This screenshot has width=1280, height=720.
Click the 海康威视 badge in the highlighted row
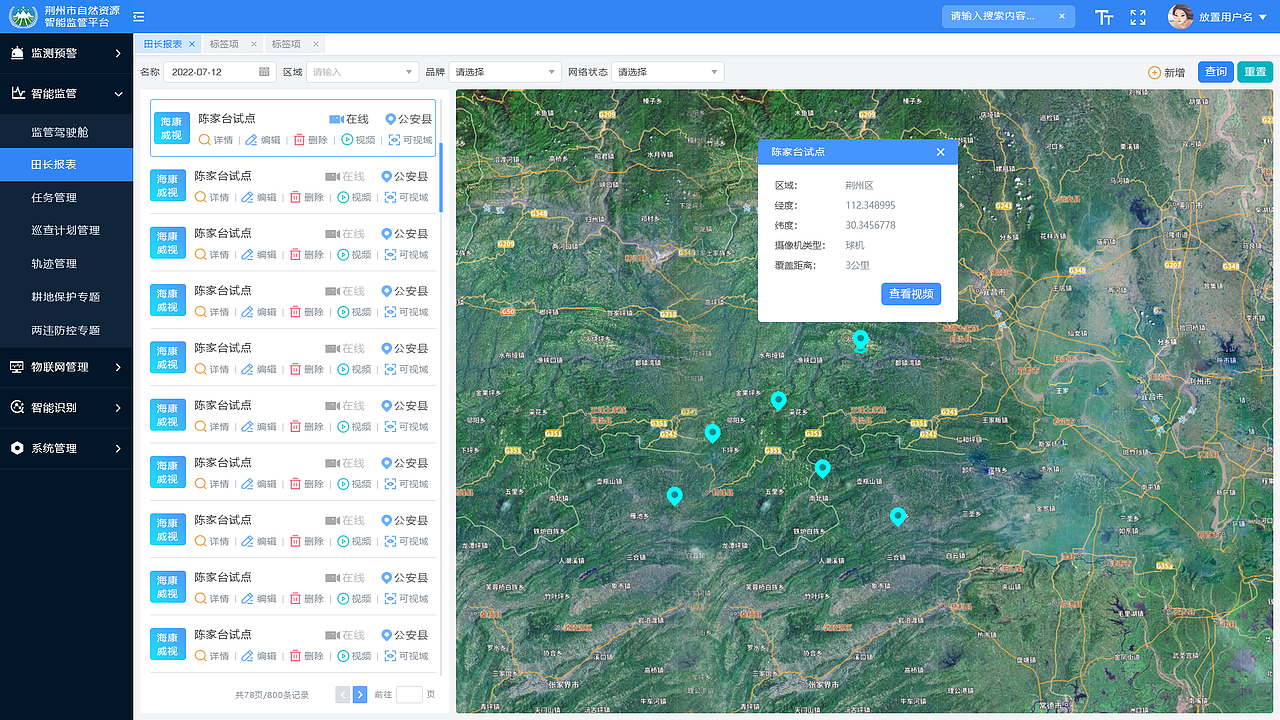click(x=171, y=128)
